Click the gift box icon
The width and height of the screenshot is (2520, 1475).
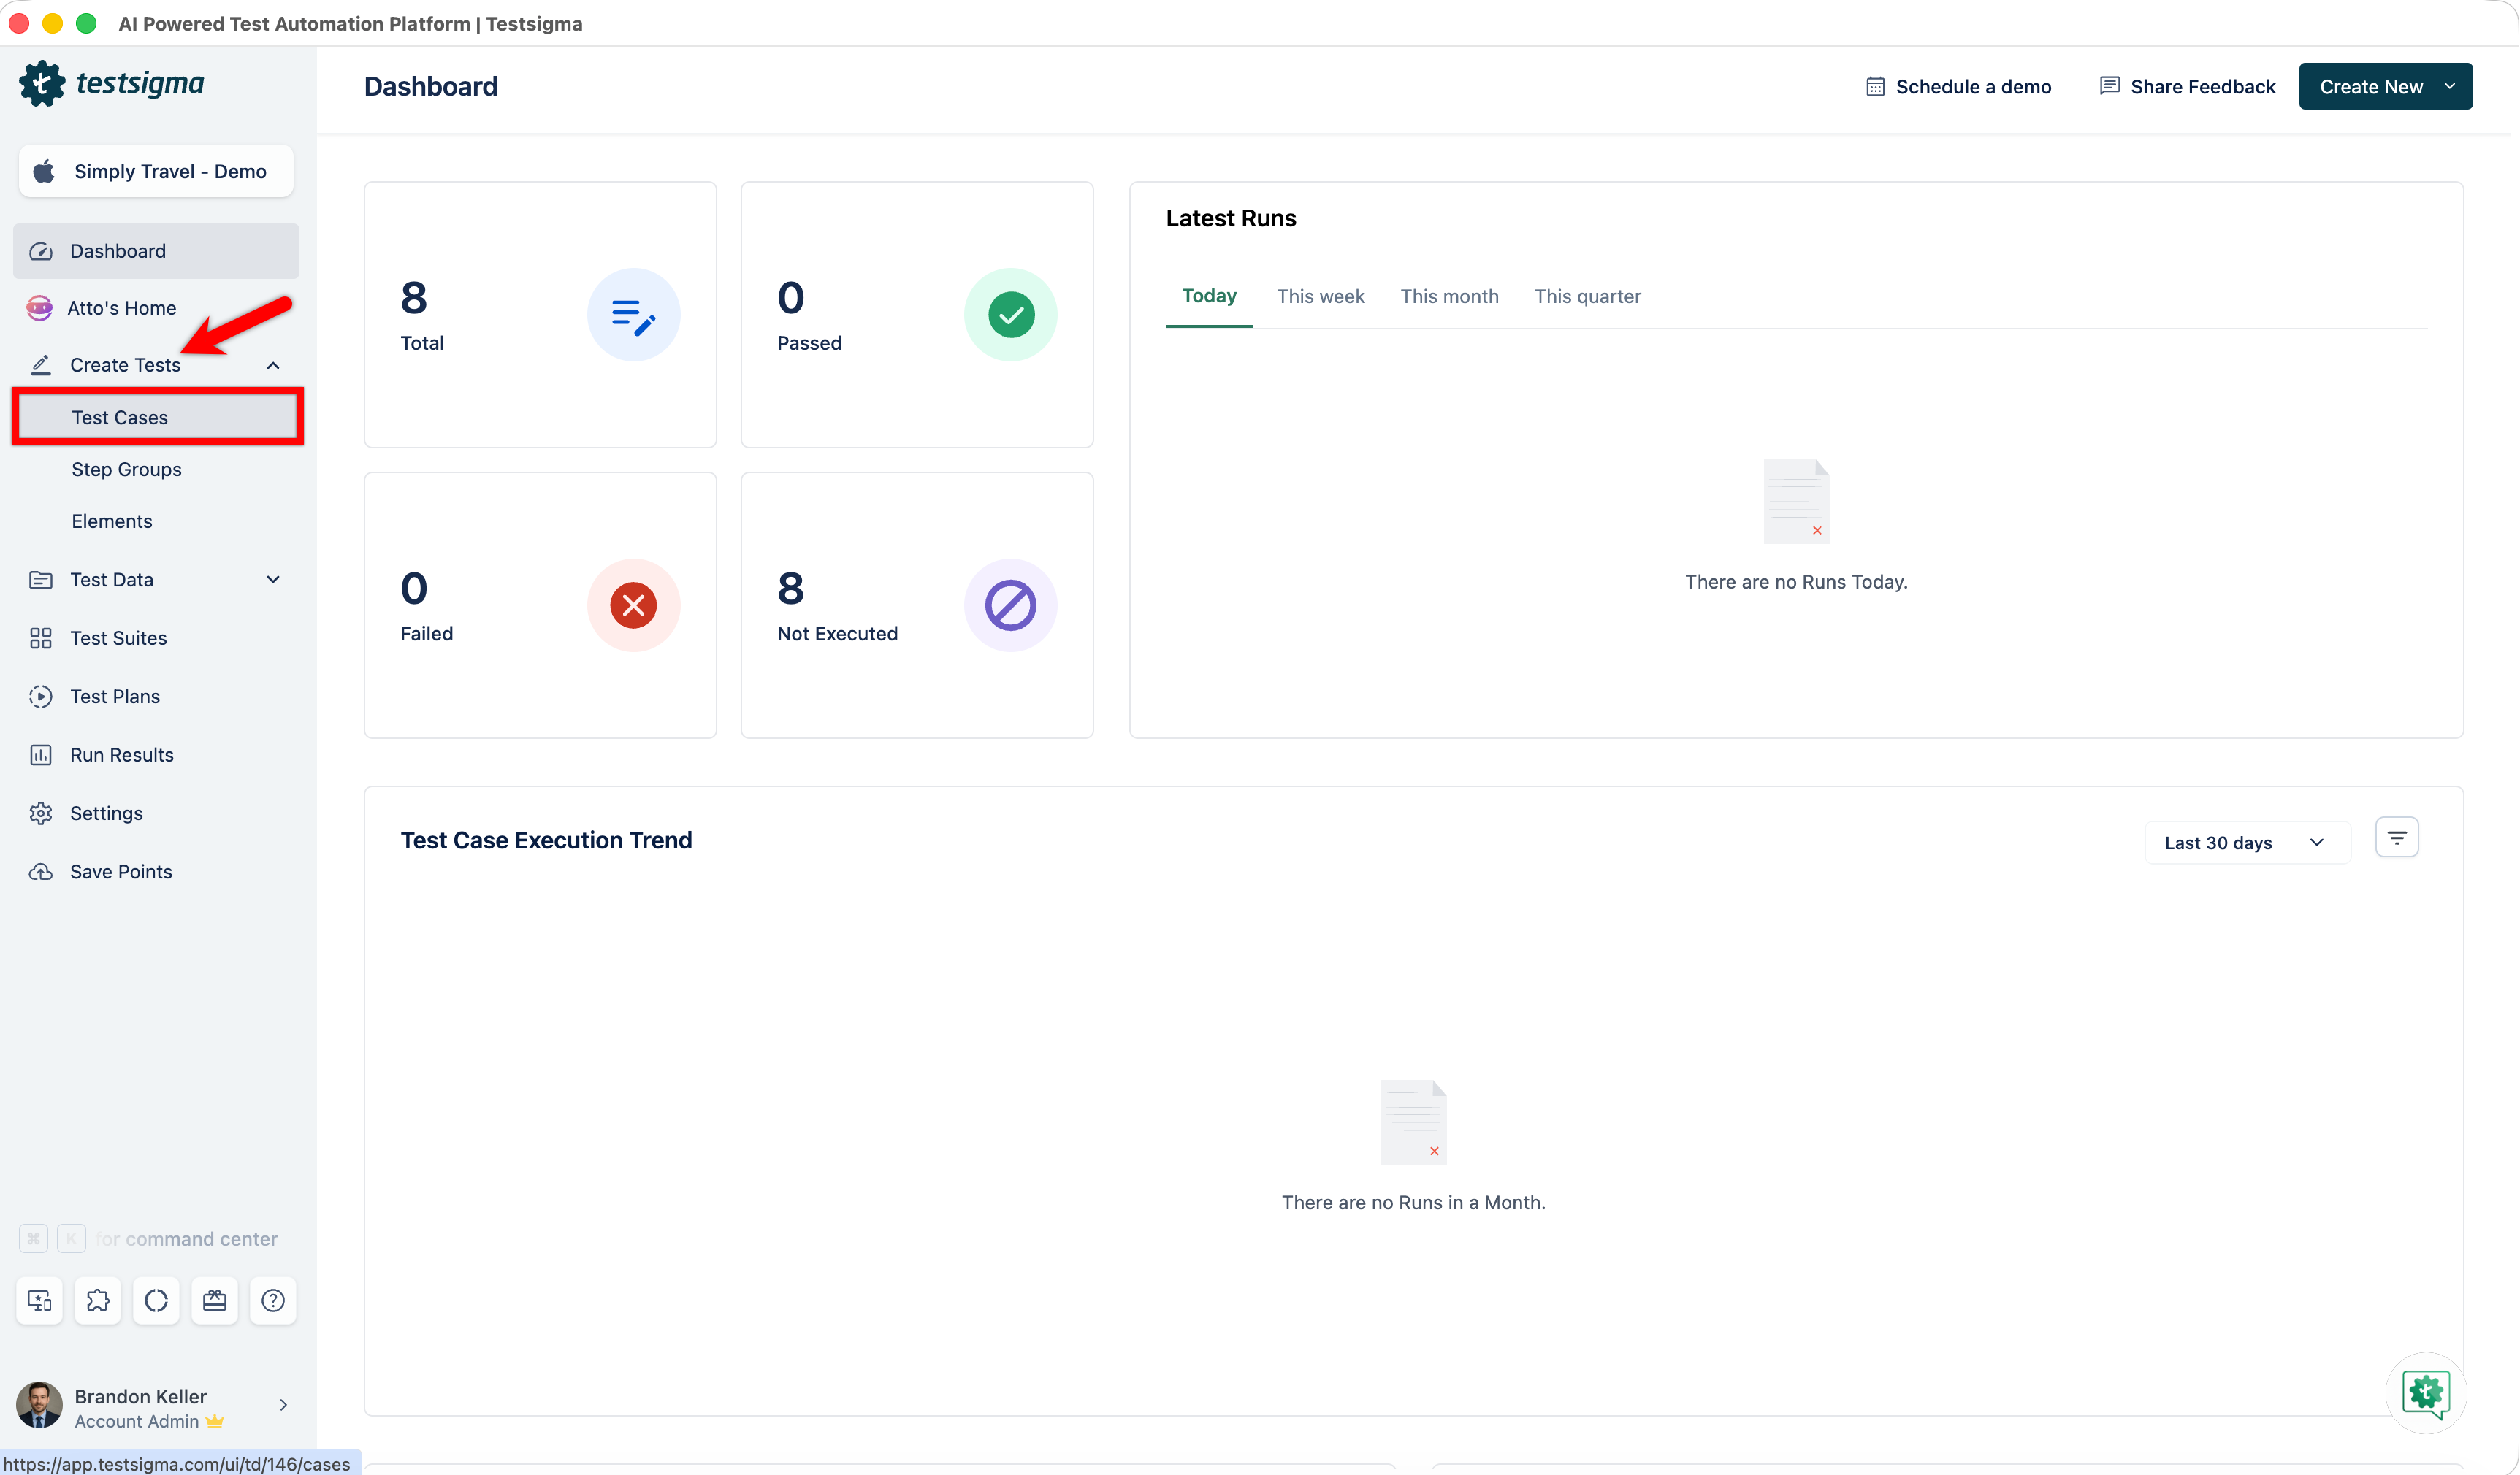[x=215, y=1300]
